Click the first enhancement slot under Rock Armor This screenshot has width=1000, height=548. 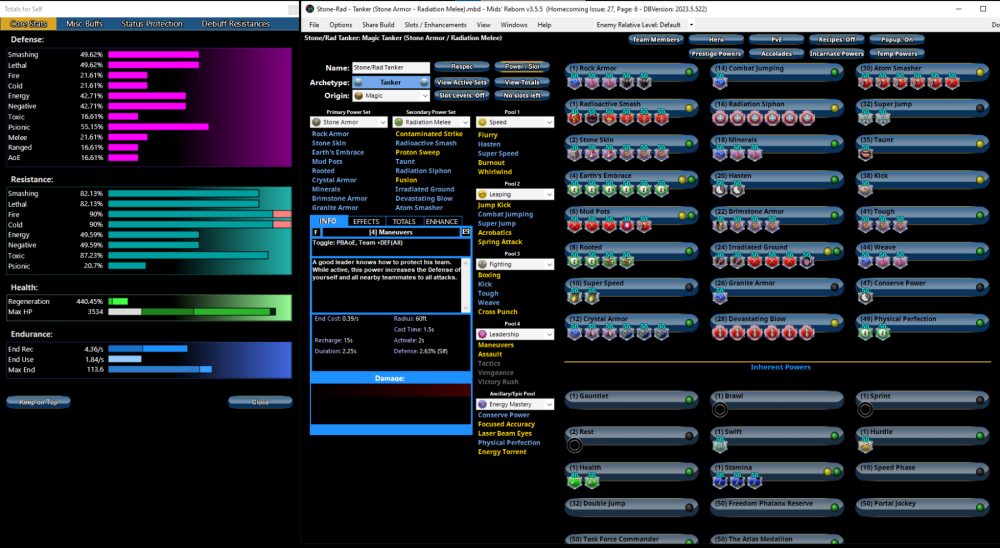575,83
